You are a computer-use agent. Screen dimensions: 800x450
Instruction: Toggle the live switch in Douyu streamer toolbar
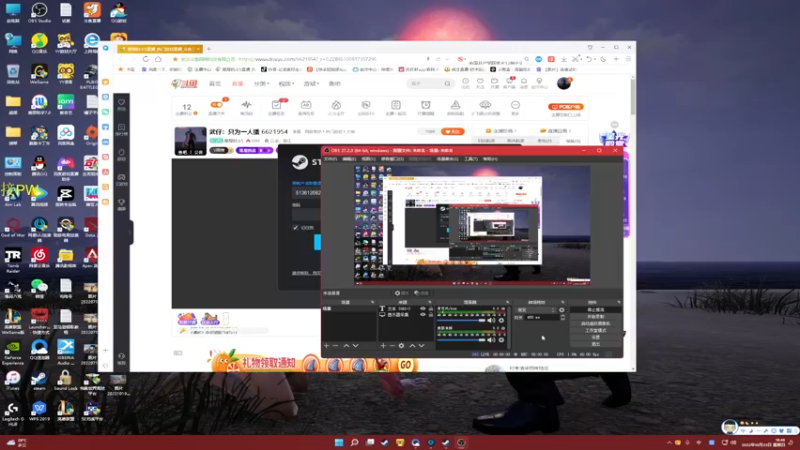216,105
